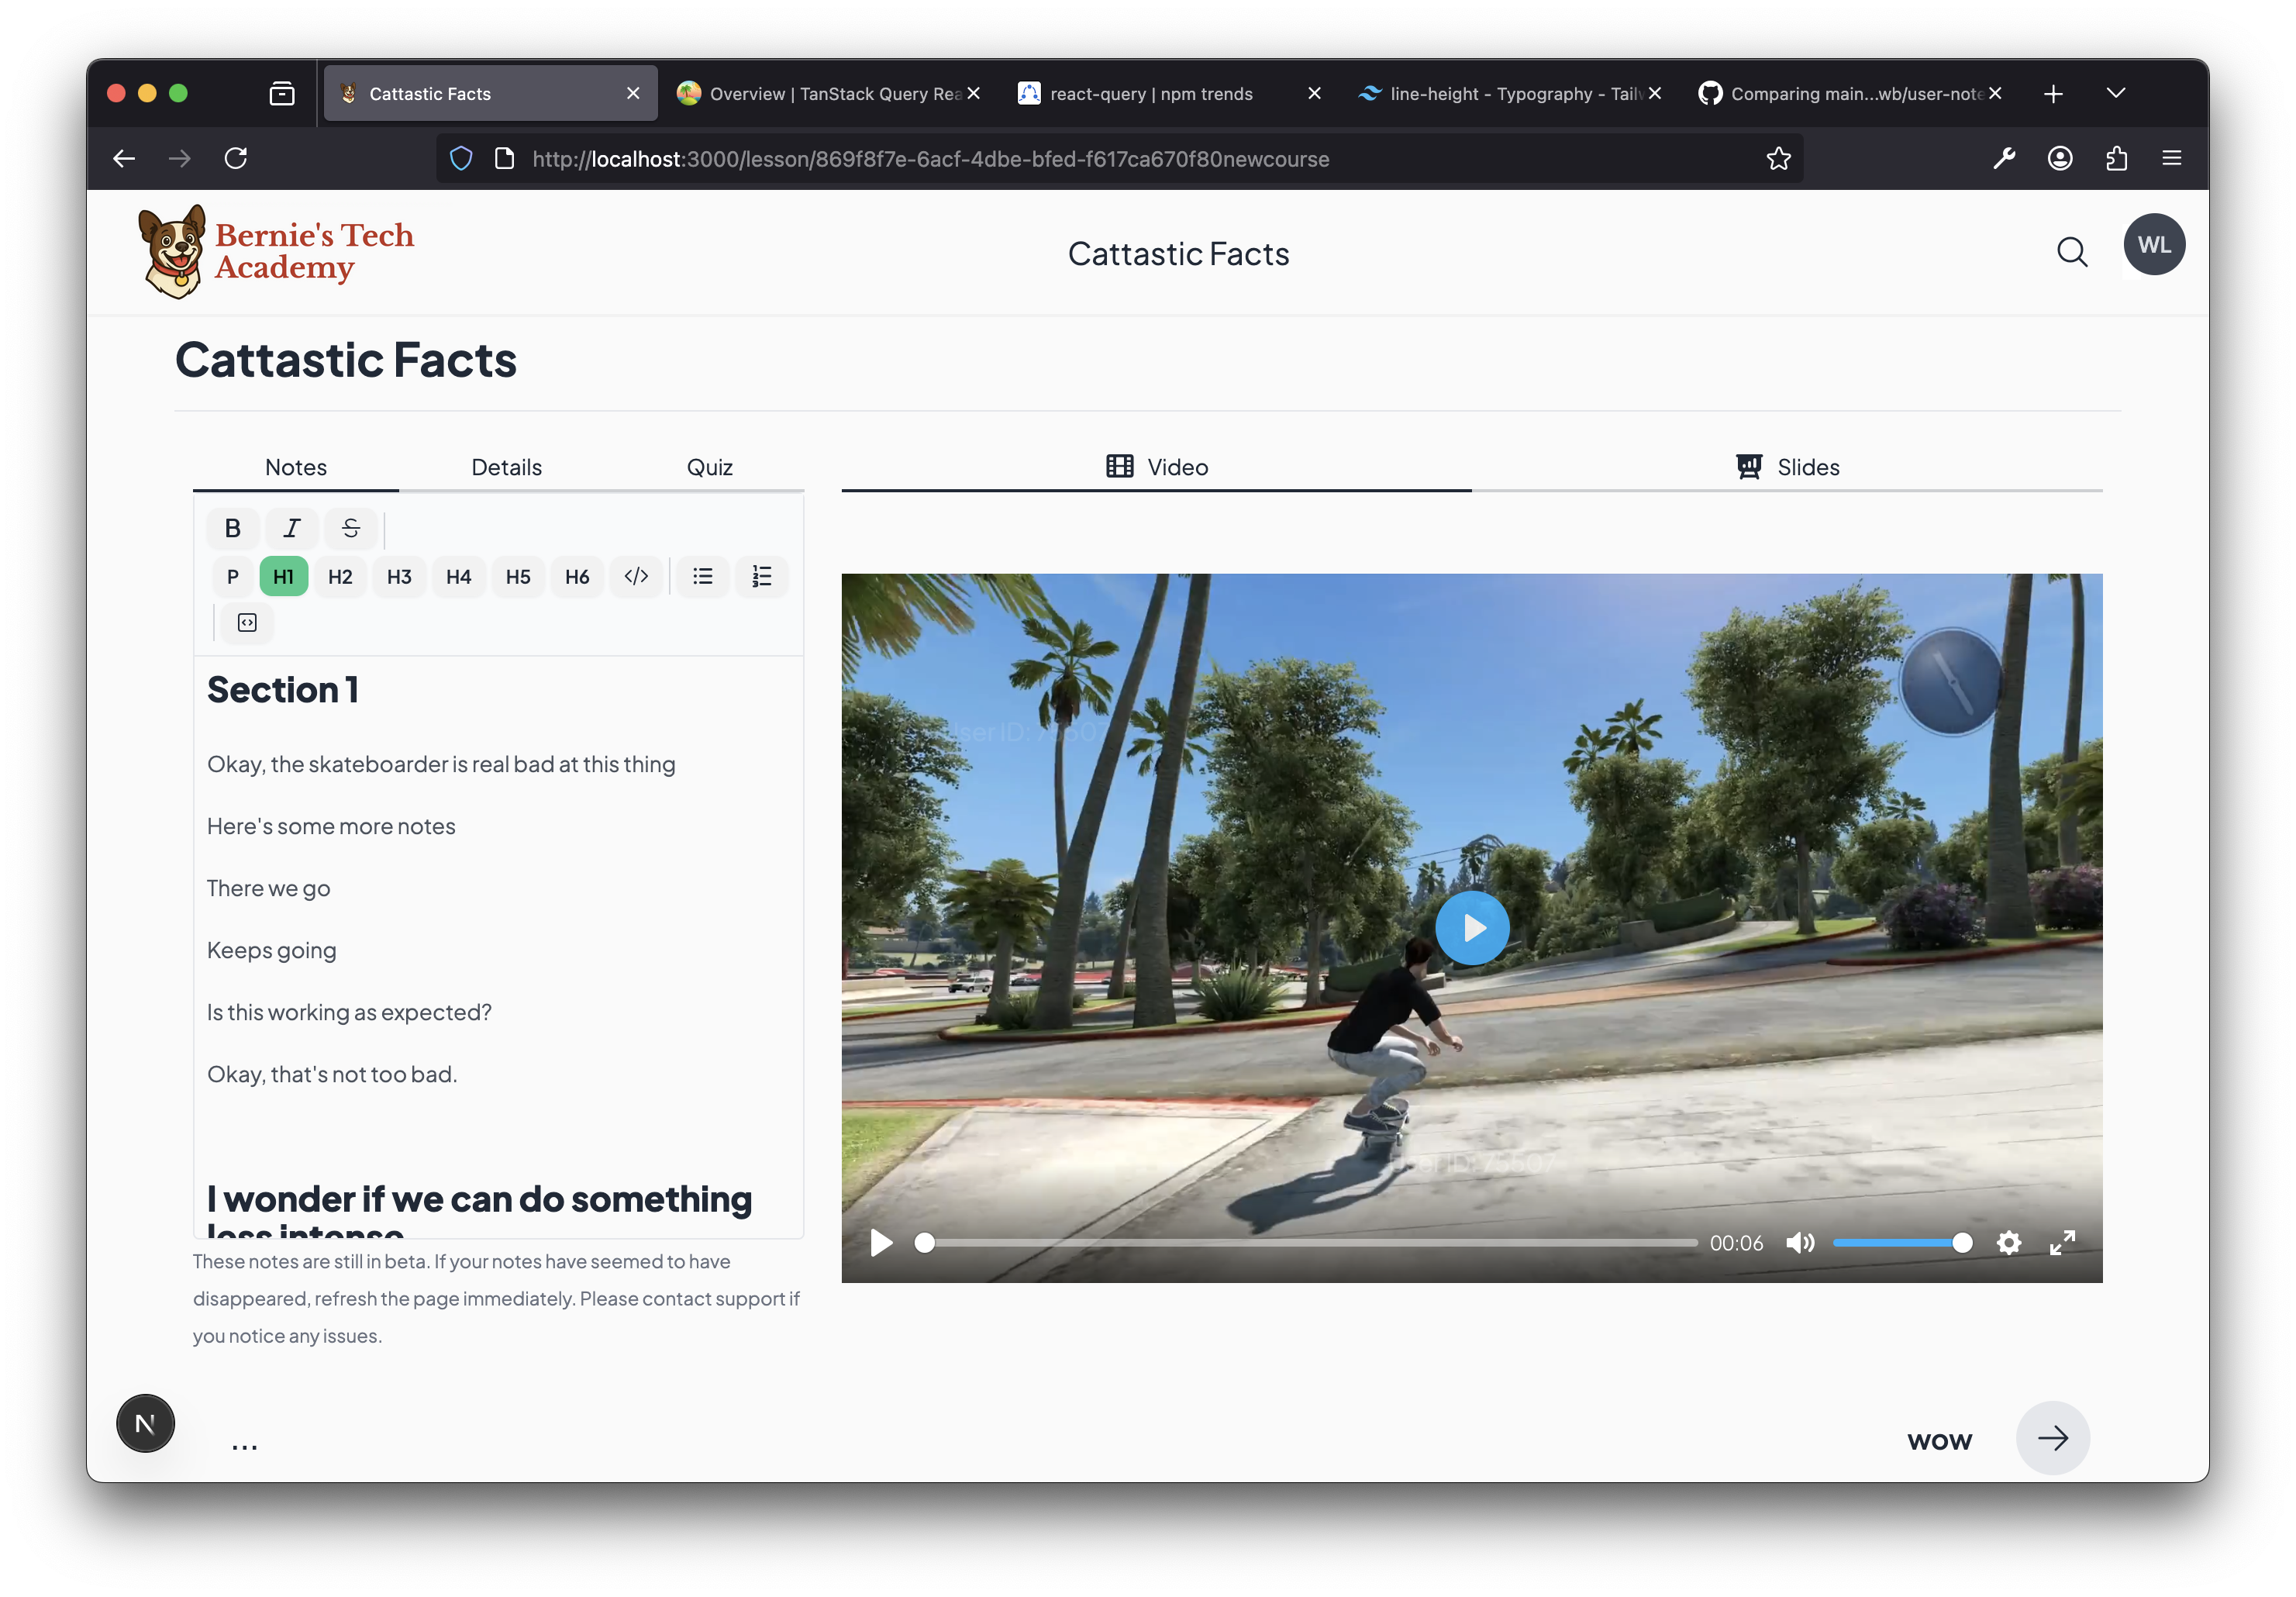Toggle bold formatting in notes editor
Image resolution: width=2296 pixels, height=1597 pixels.
233,528
